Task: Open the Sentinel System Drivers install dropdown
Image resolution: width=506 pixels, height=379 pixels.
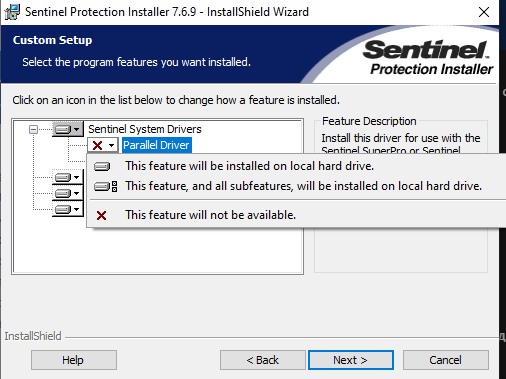Action: [x=68, y=129]
